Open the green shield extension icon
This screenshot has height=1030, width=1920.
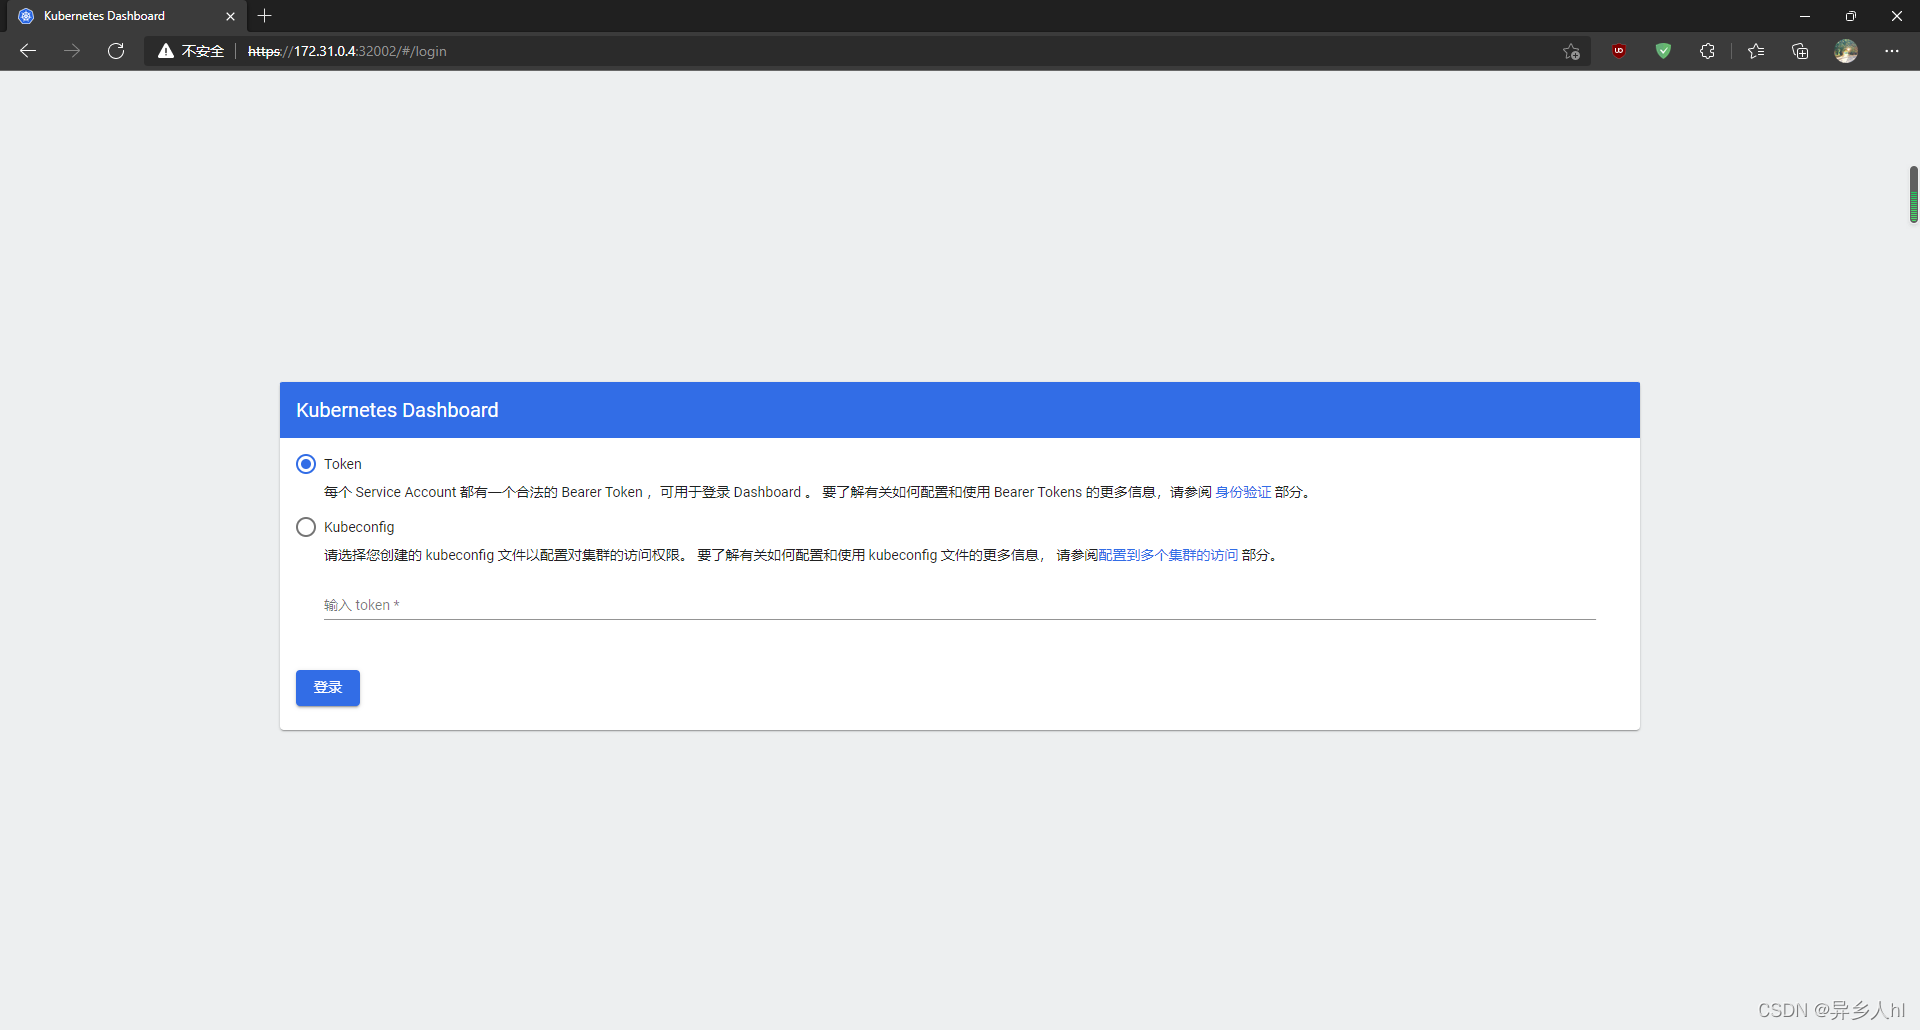coord(1663,51)
